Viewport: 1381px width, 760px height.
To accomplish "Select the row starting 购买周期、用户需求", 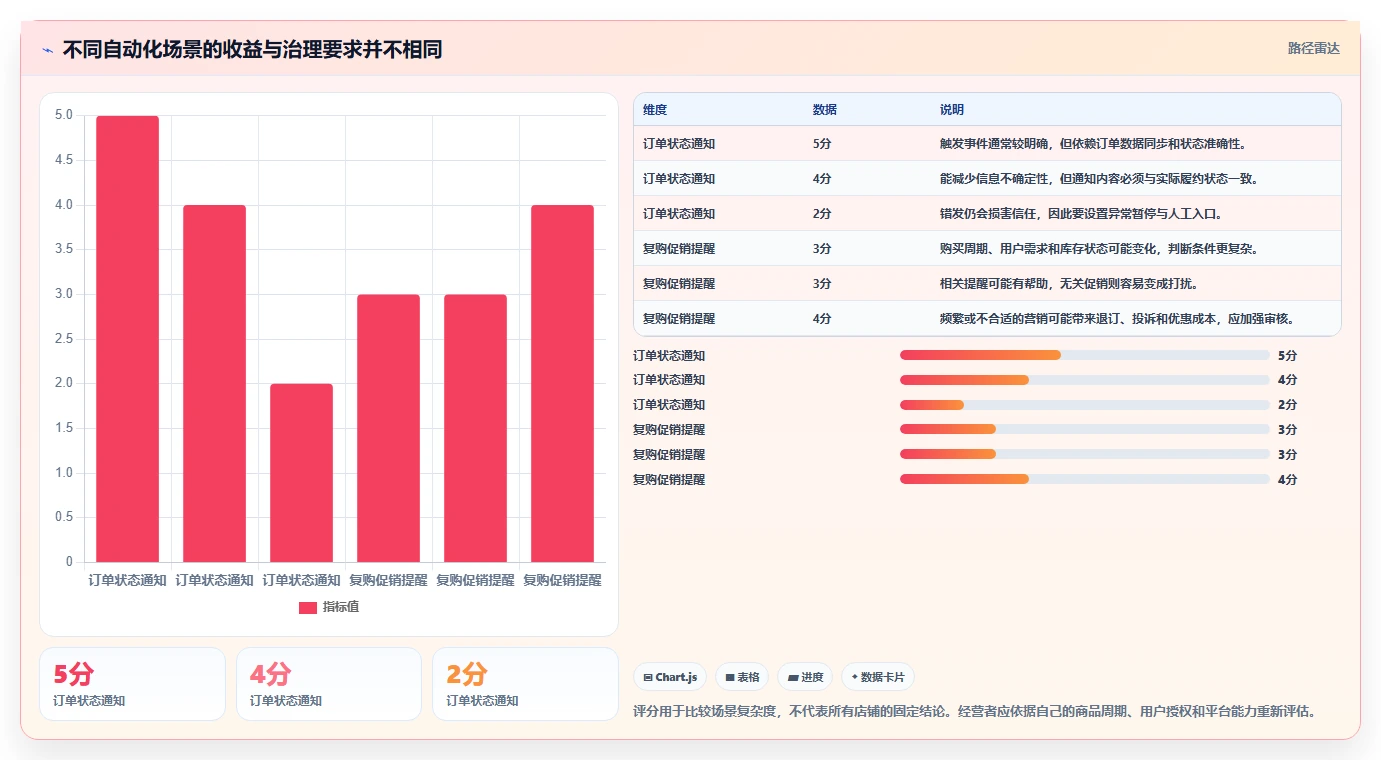I will coord(987,249).
